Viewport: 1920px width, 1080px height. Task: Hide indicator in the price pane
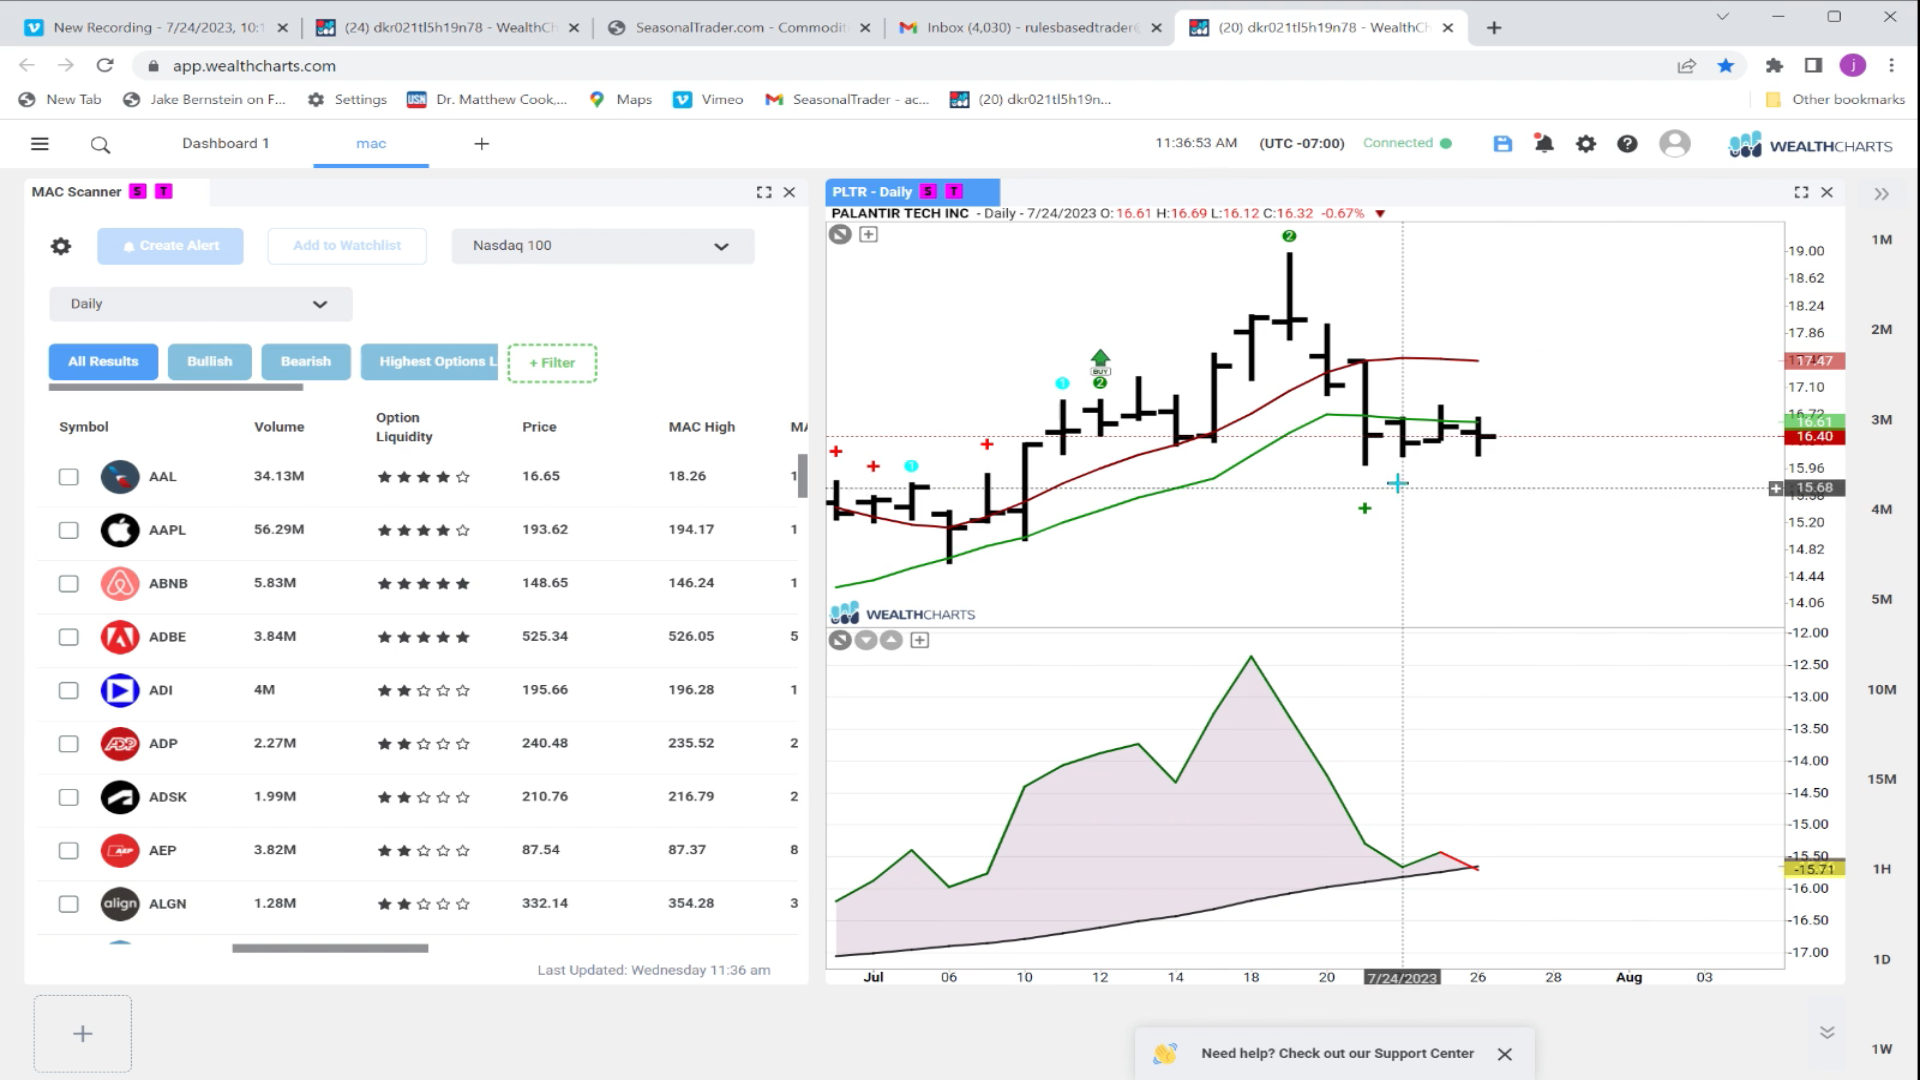click(x=840, y=234)
